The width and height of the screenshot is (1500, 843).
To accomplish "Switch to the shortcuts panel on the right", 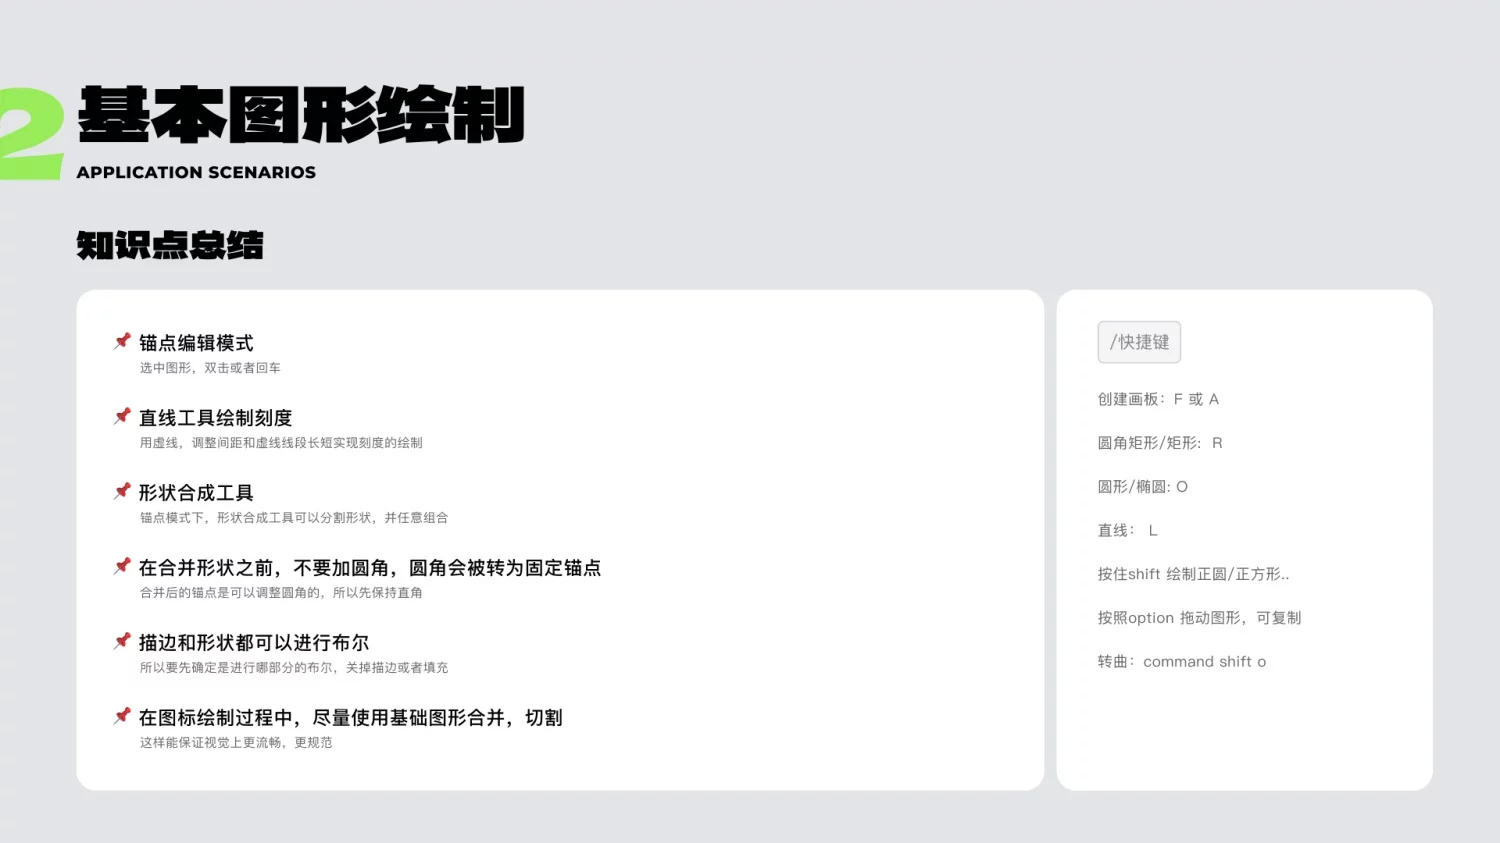I will click(x=1244, y=540).
